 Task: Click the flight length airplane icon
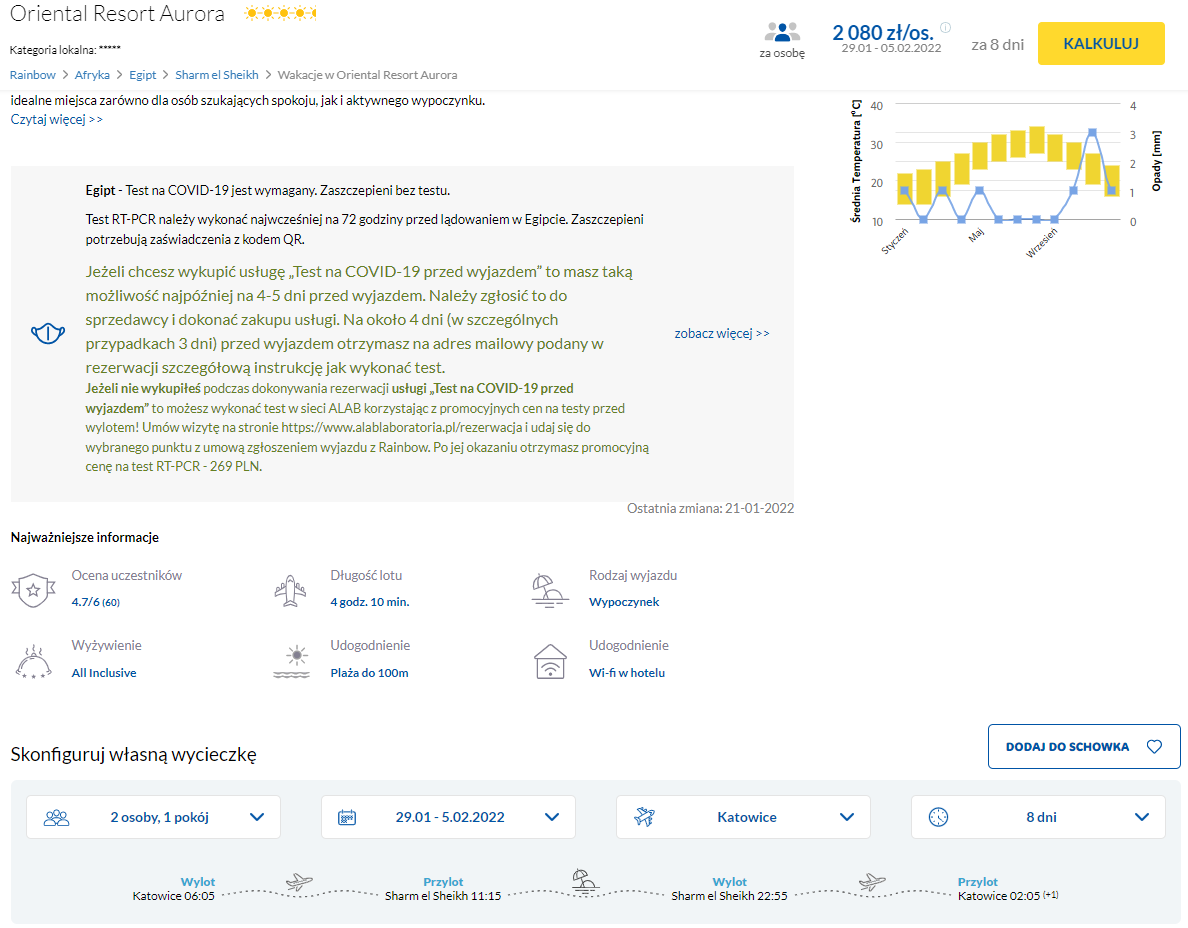[290, 591]
